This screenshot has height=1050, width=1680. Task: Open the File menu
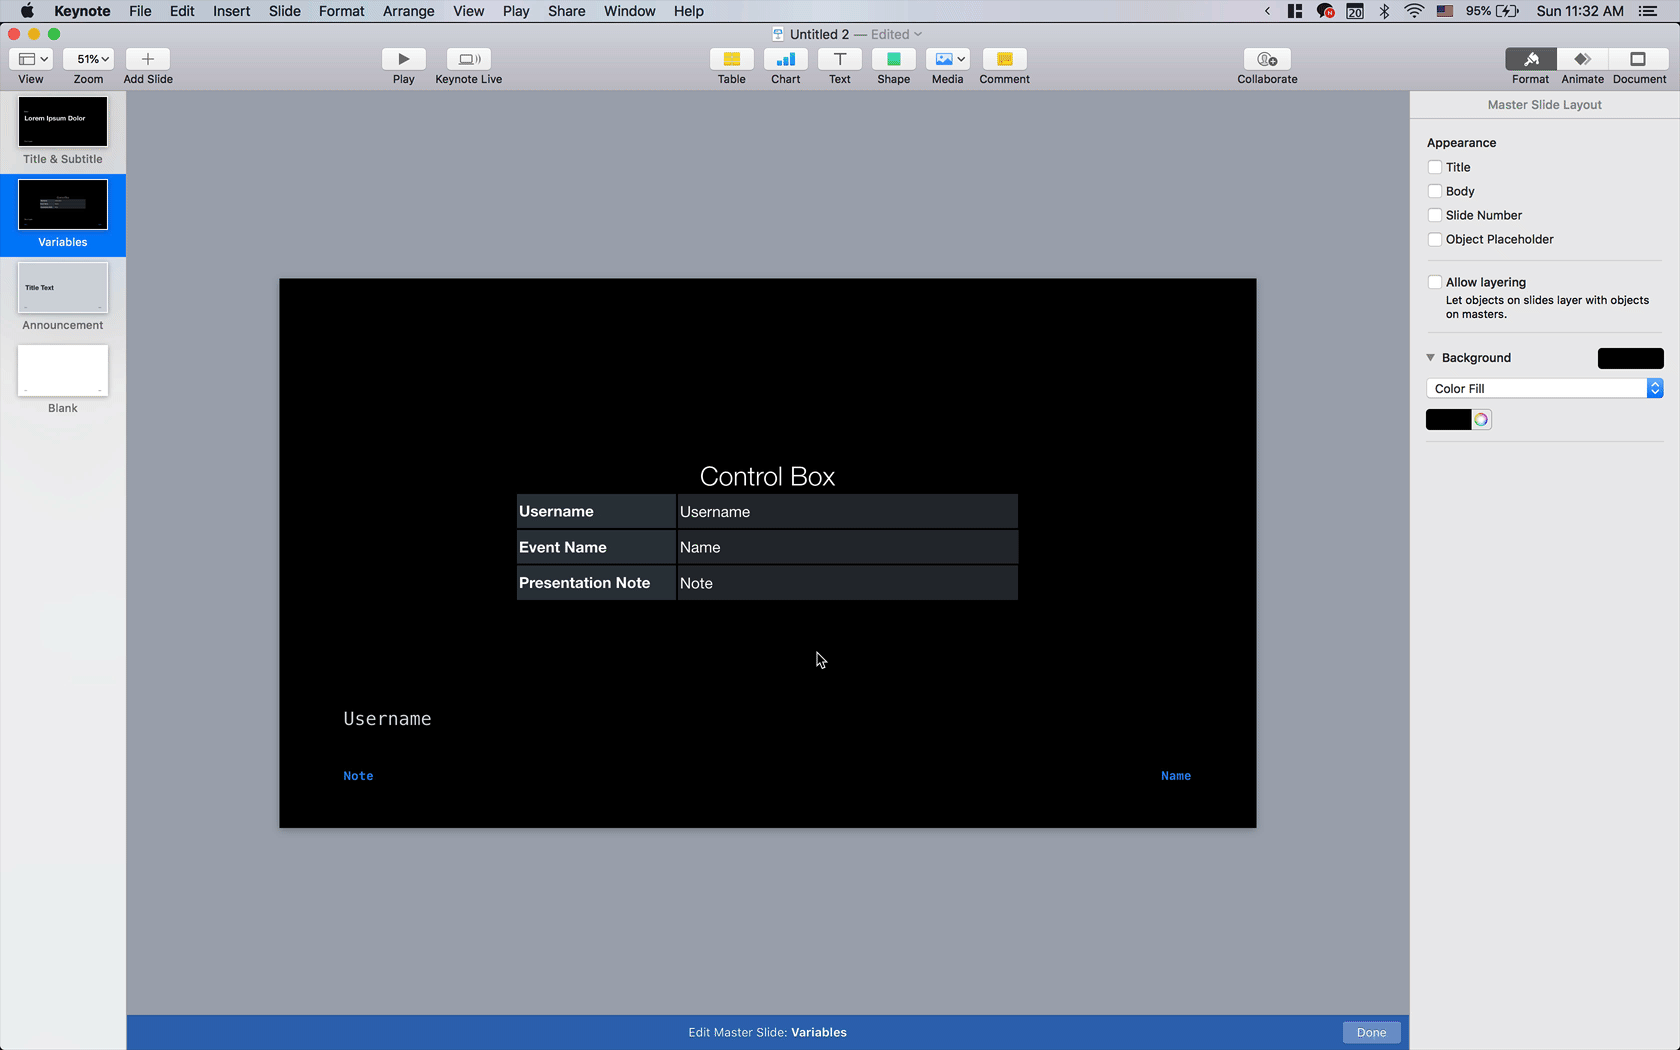click(140, 11)
